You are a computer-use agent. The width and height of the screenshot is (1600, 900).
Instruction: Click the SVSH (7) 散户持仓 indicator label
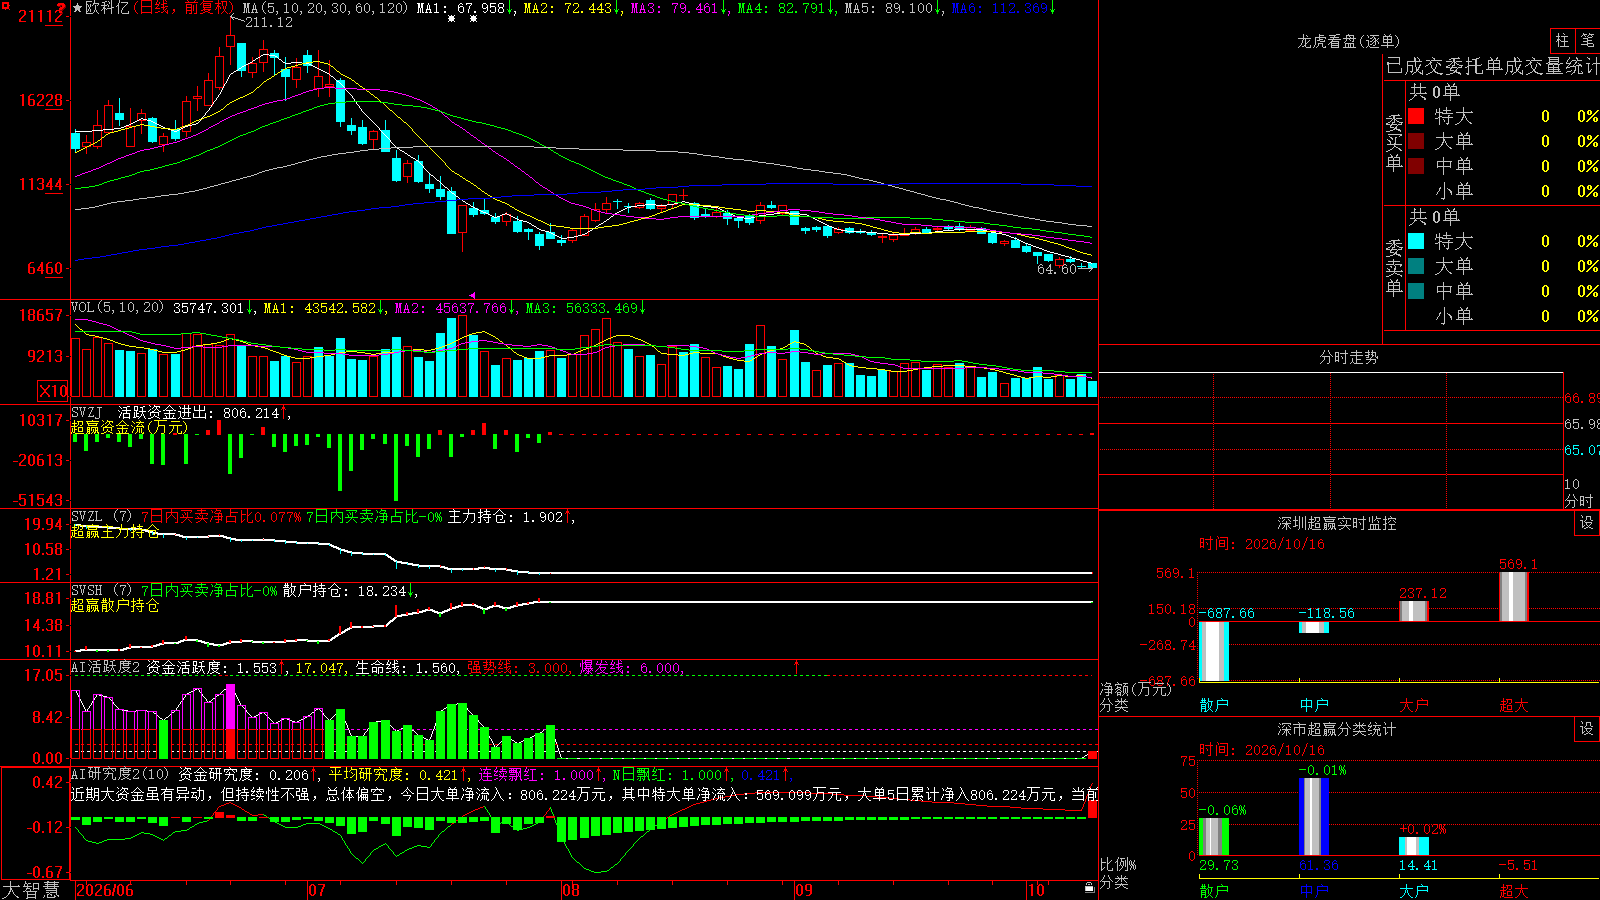(101, 591)
